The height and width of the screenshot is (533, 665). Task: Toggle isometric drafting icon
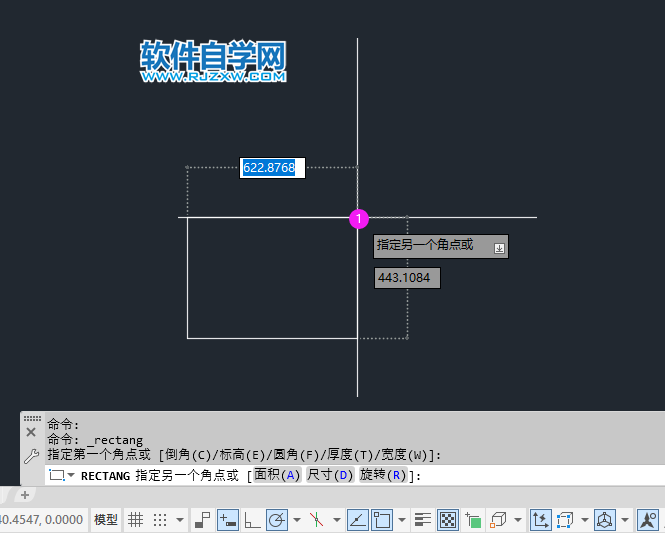(x=316, y=519)
